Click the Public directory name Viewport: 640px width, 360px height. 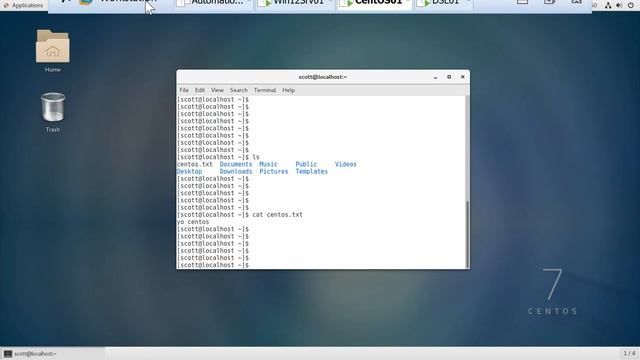pyautogui.click(x=306, y=164)
